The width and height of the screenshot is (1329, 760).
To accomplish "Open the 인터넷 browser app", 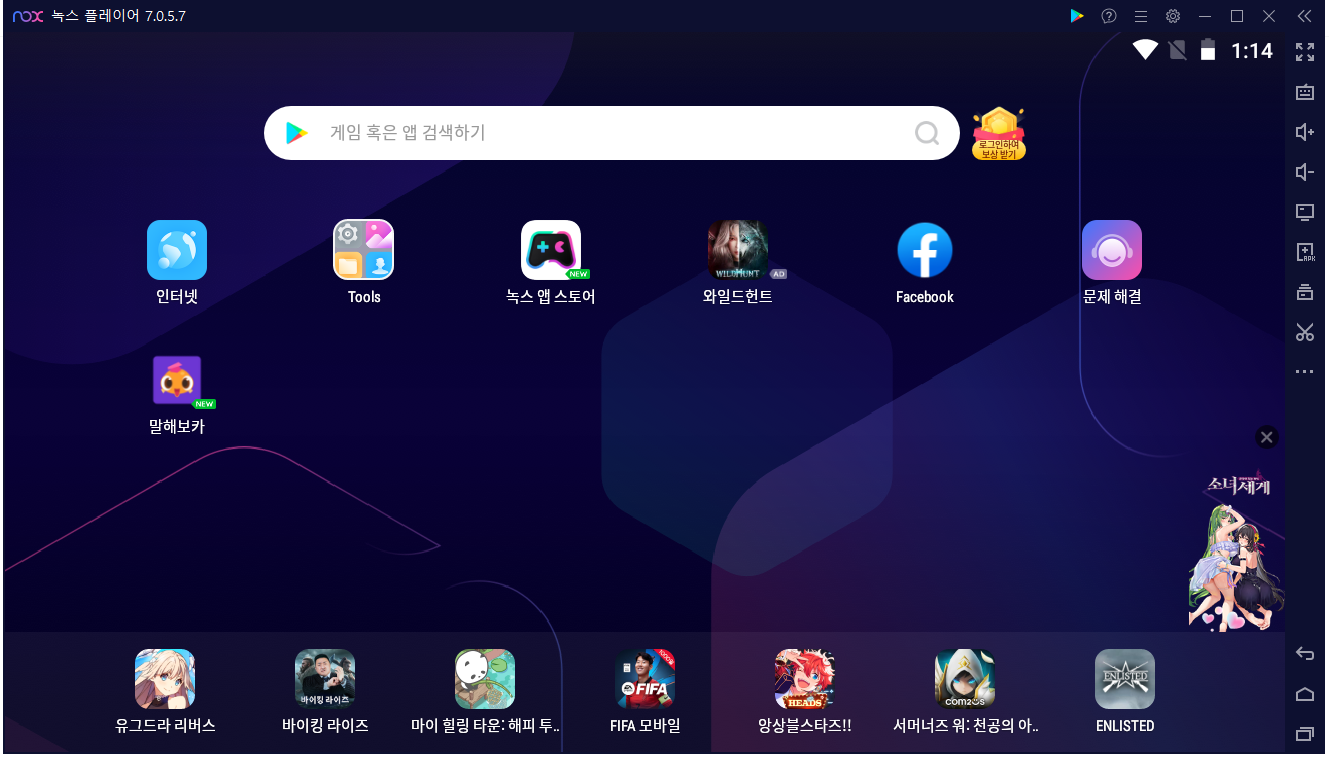I will [x=177, y=250].
